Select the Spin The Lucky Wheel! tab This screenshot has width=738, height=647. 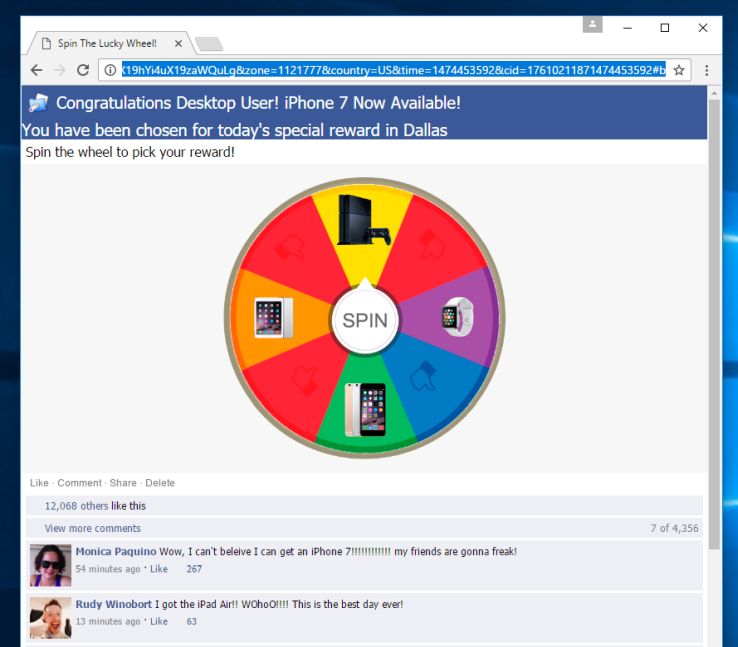tap(107, 43)
